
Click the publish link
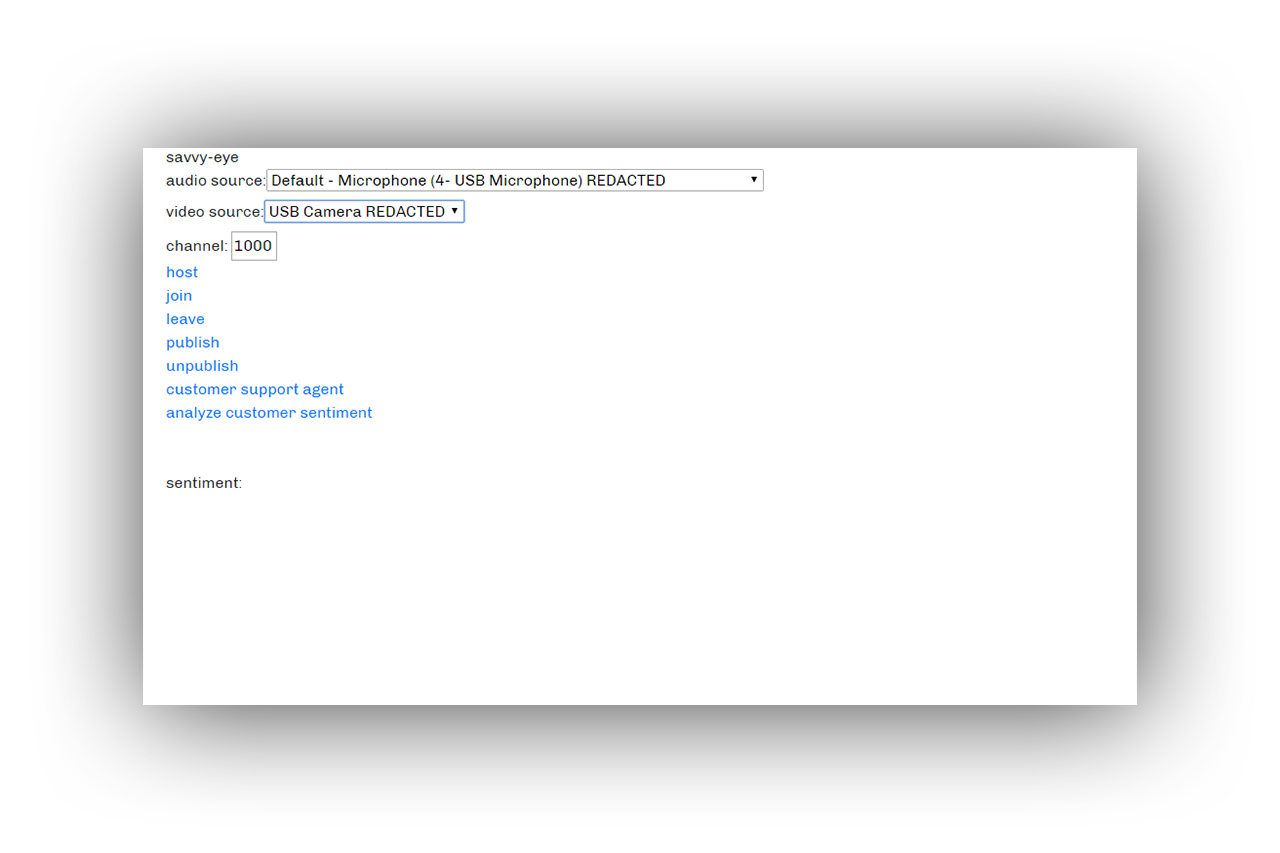pyautogui.click(x=193, y=342)
